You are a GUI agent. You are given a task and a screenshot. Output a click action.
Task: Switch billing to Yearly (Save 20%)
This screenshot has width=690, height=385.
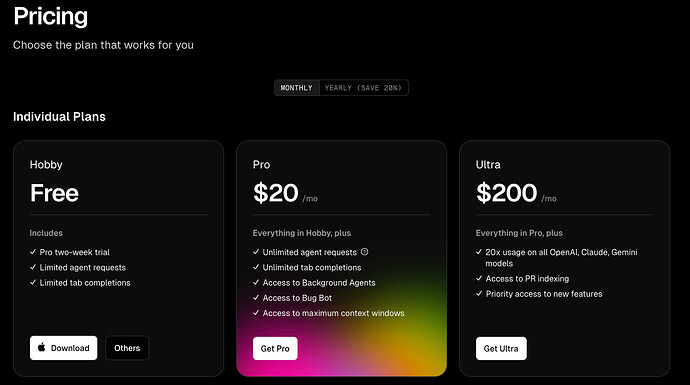coord(363,88)
